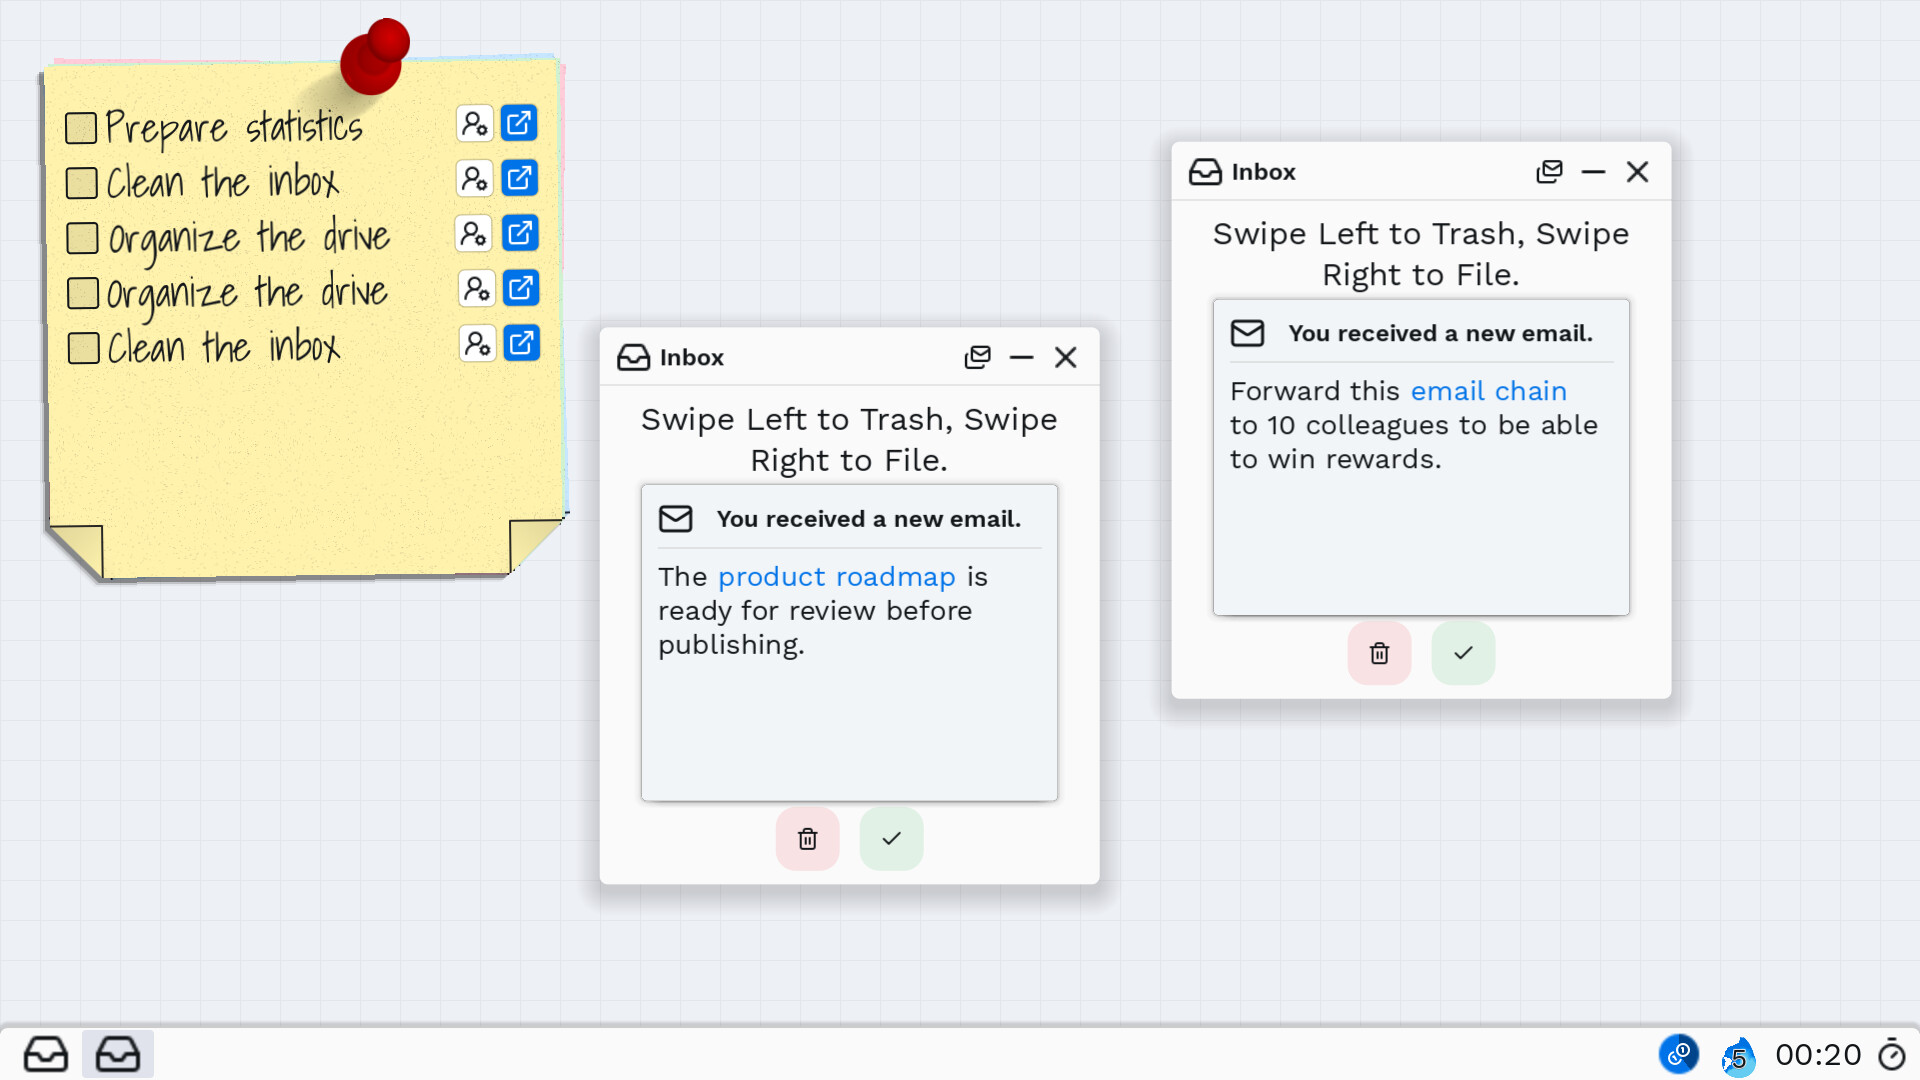Screen dimensions: 1920x1080
Task: Approve the email chain message with checkmark
Action: 1464,653
